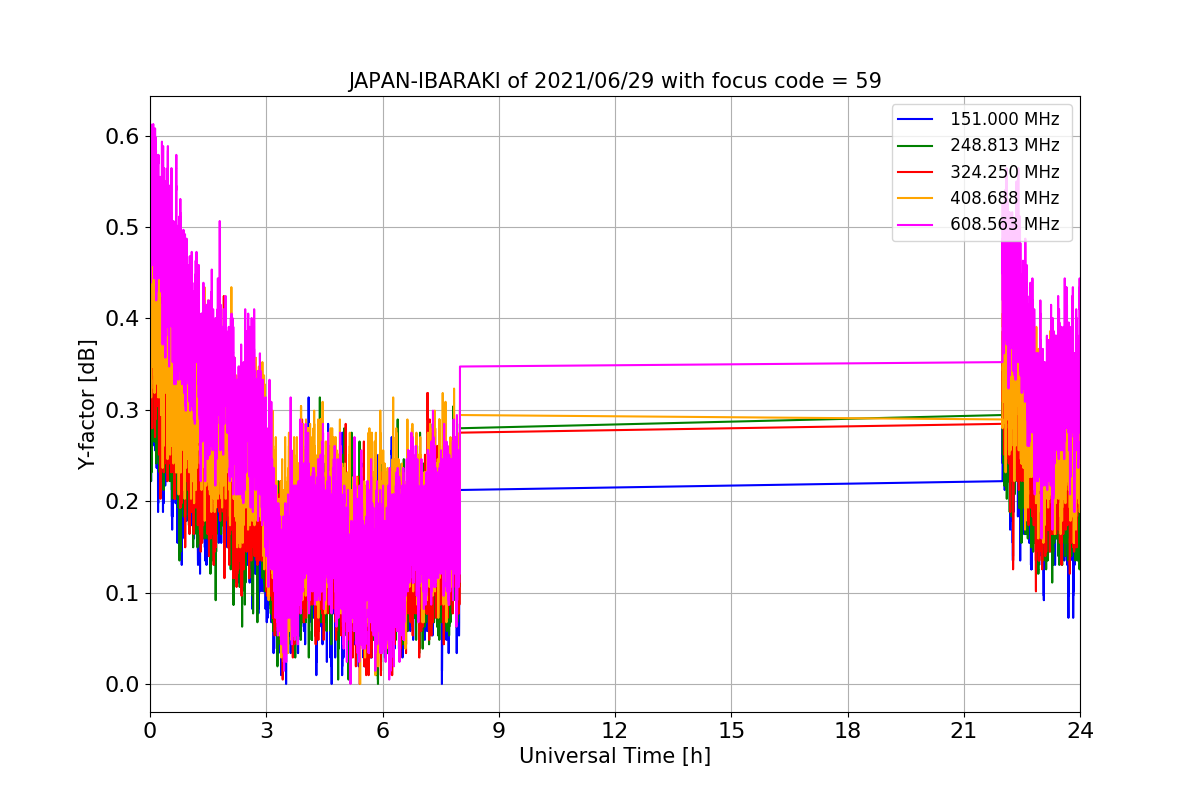This screenshot has width=1200, height=800.
Task: Click the y-axis tick label 0.3
Action: click(123, 410)
